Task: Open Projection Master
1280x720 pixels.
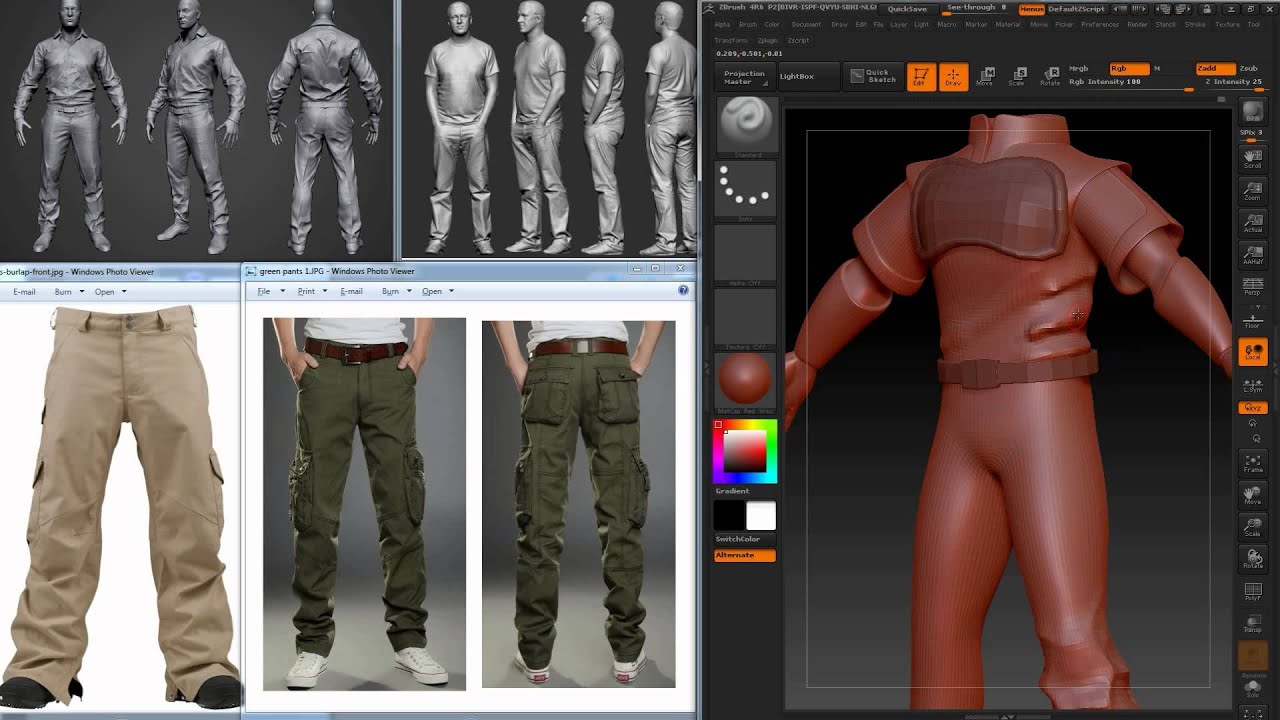Action: click(744, 77)
